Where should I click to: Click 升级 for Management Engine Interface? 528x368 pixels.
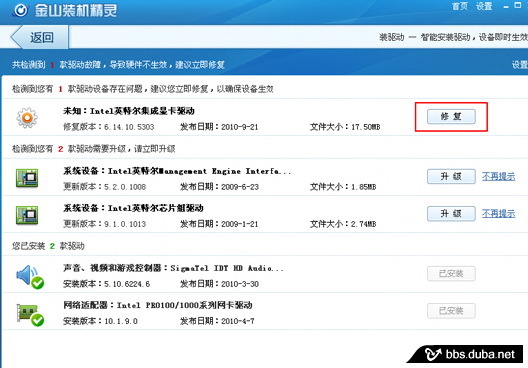pyautogui.click(x=451, y=176)
